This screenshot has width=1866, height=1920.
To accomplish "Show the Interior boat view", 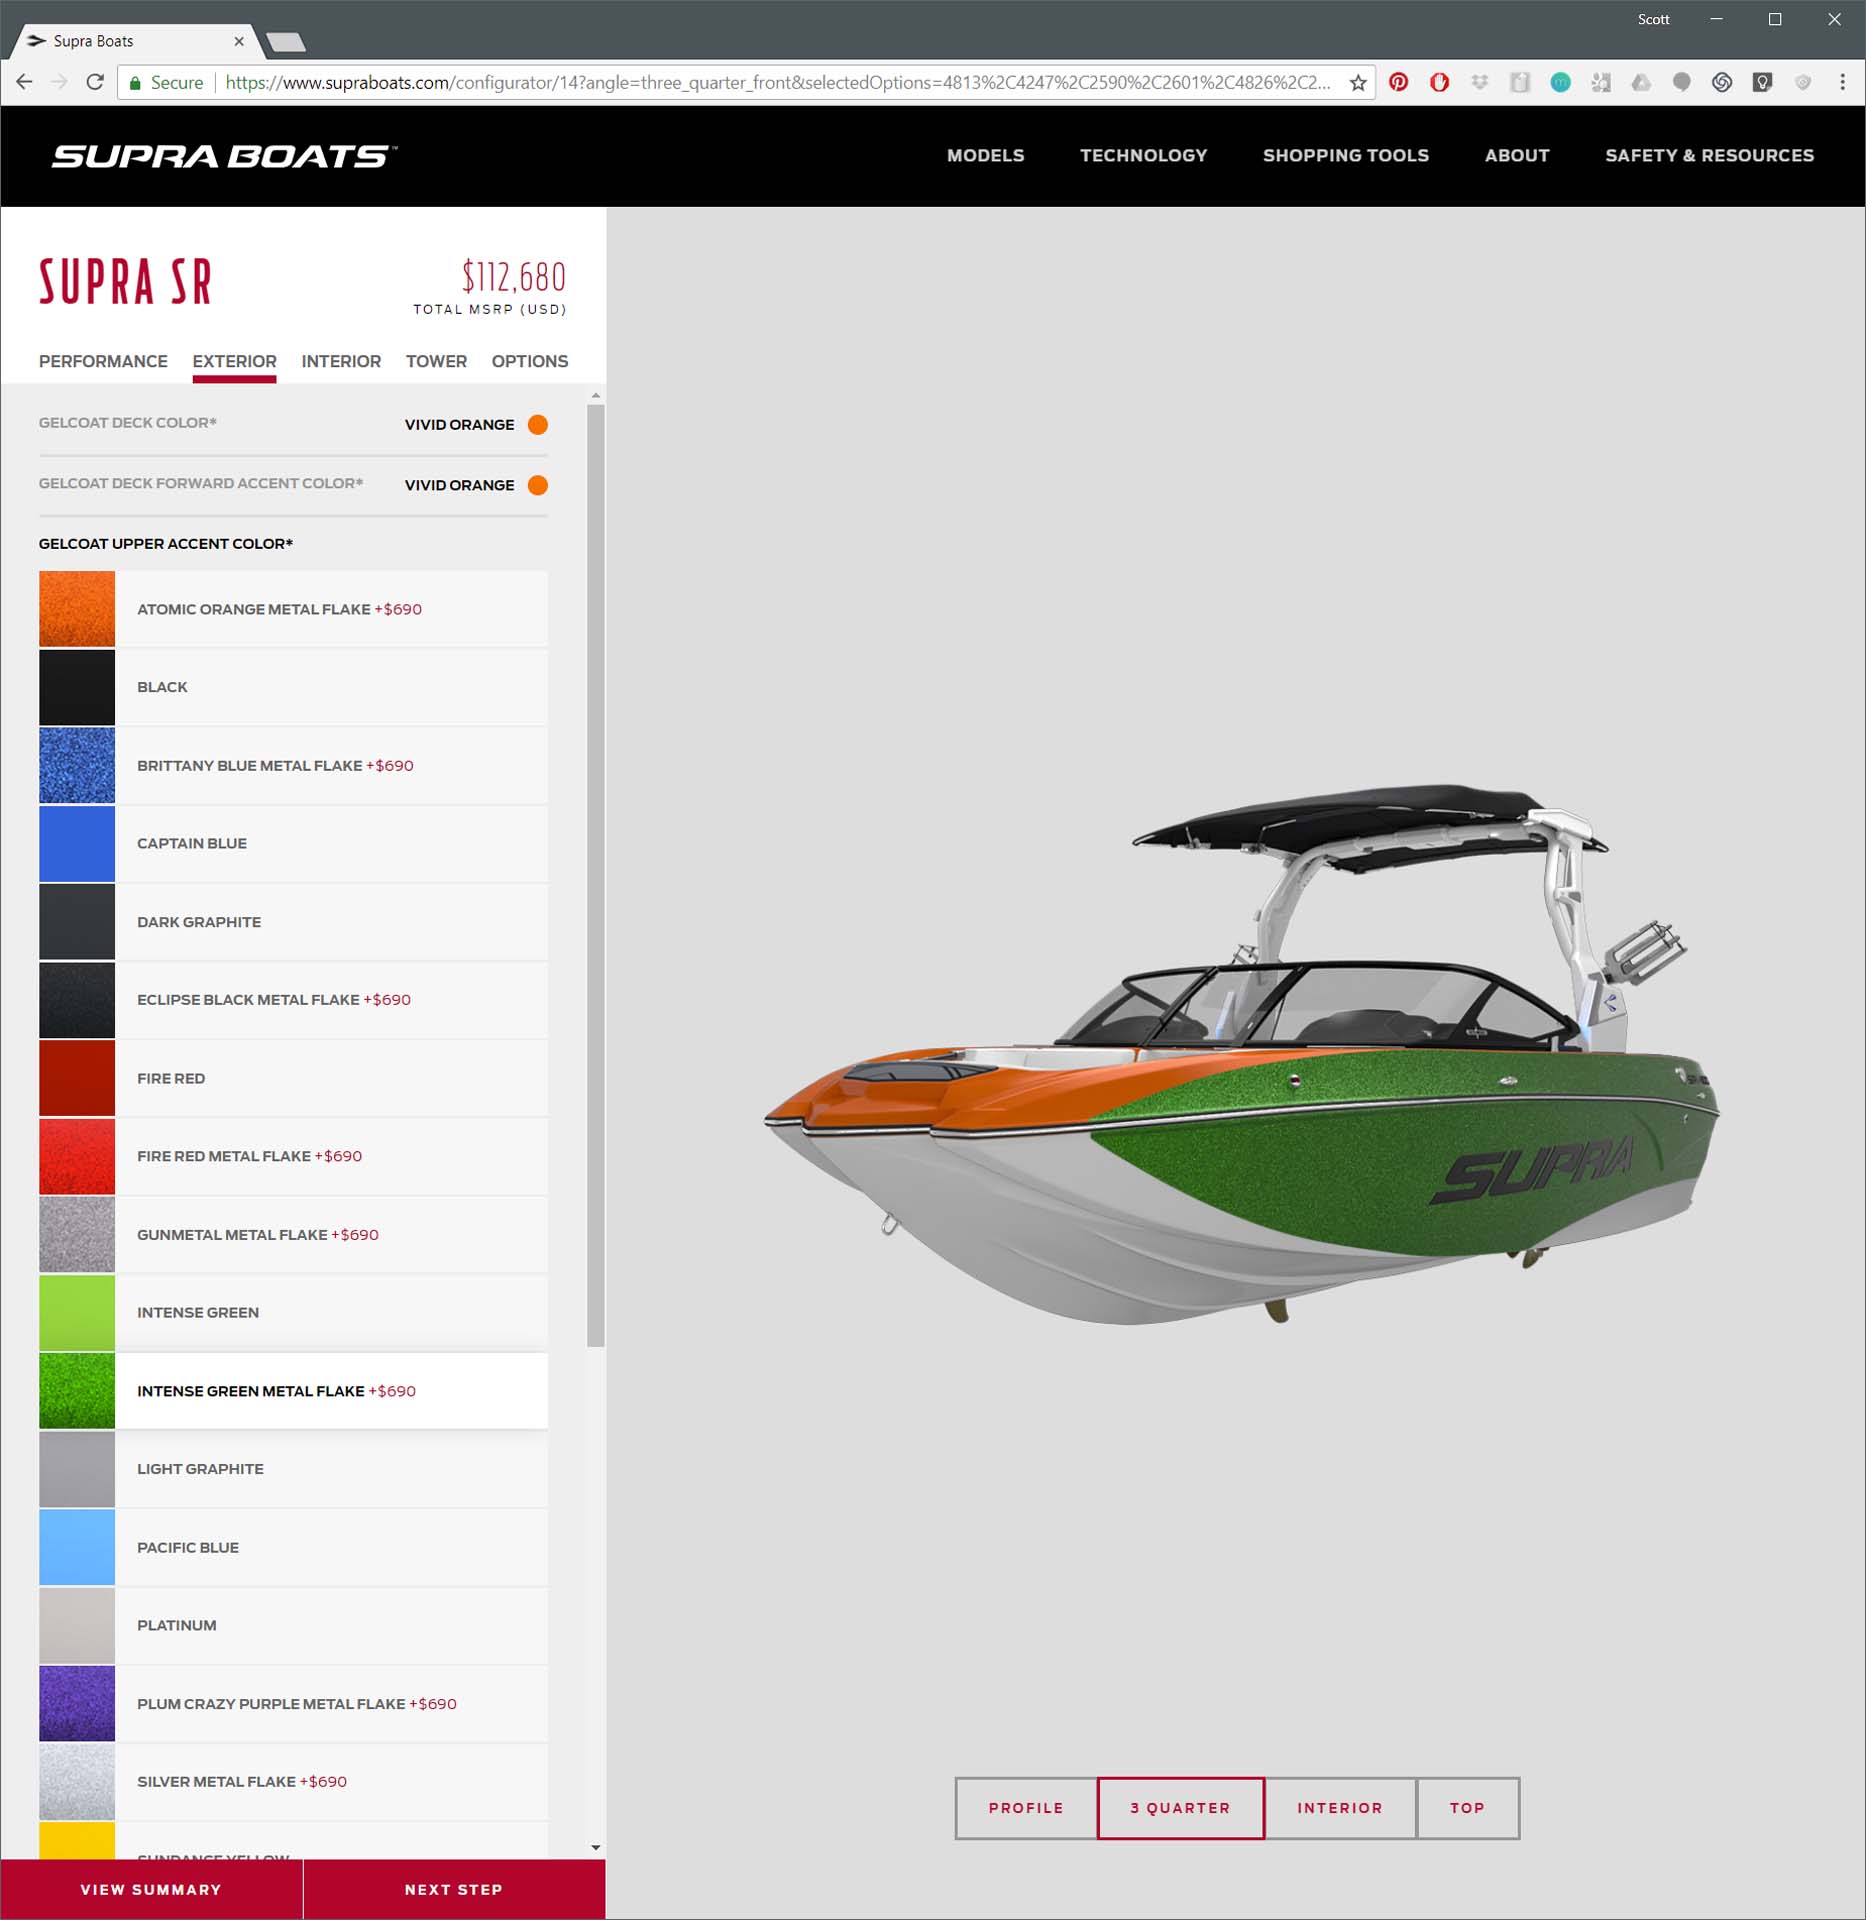I will 1340,1808.
